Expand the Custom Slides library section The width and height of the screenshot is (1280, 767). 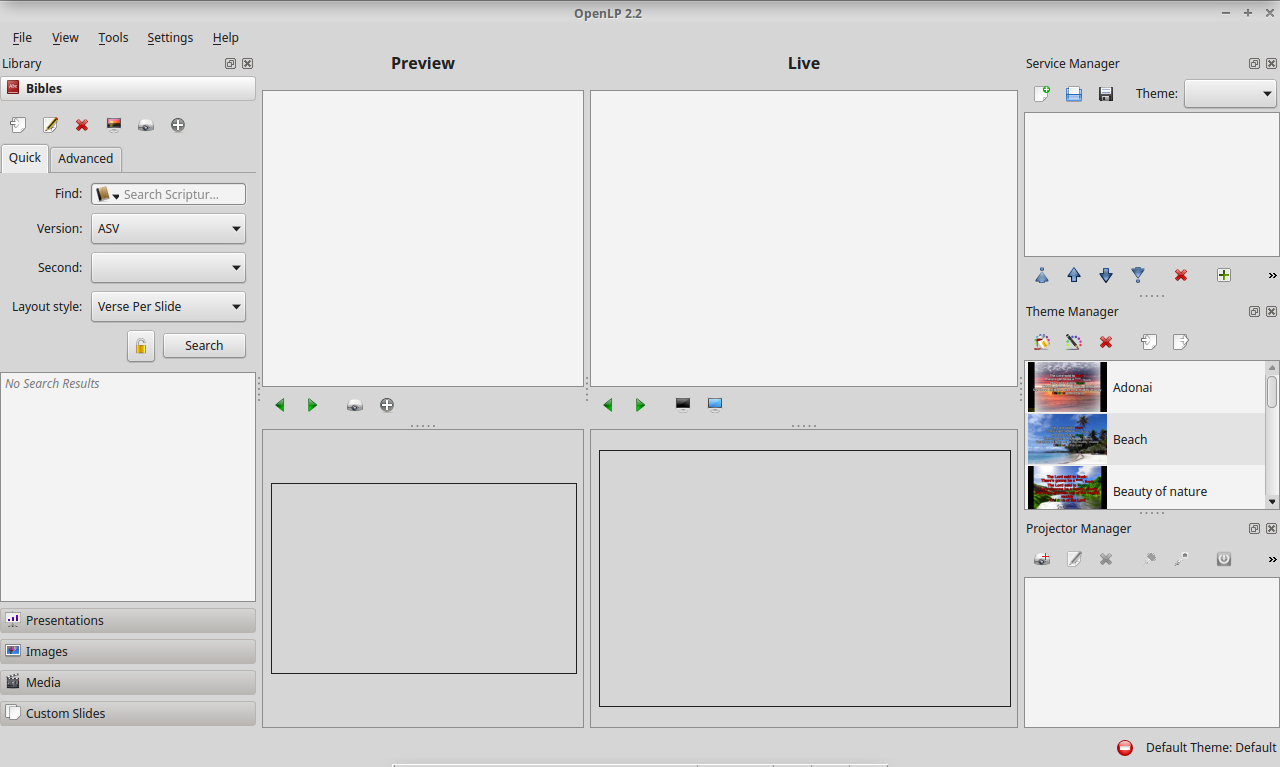point(128,714)
